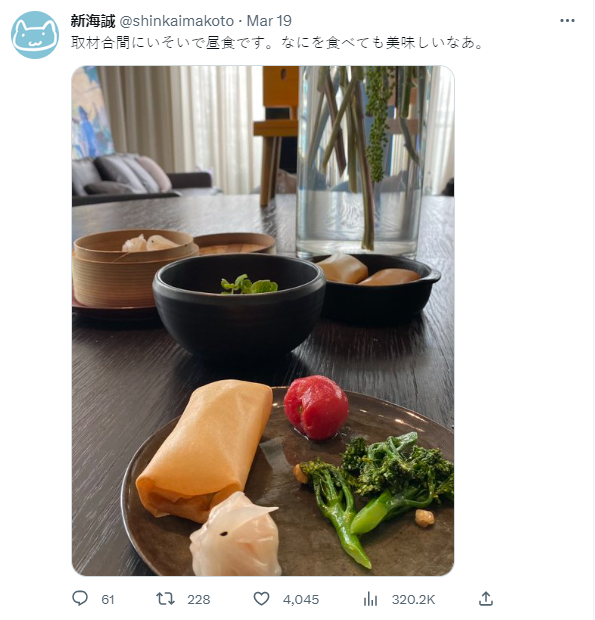The image size is (595, 620).
Task: Click the view count 320.2K
Action: [x=414, y=599]
